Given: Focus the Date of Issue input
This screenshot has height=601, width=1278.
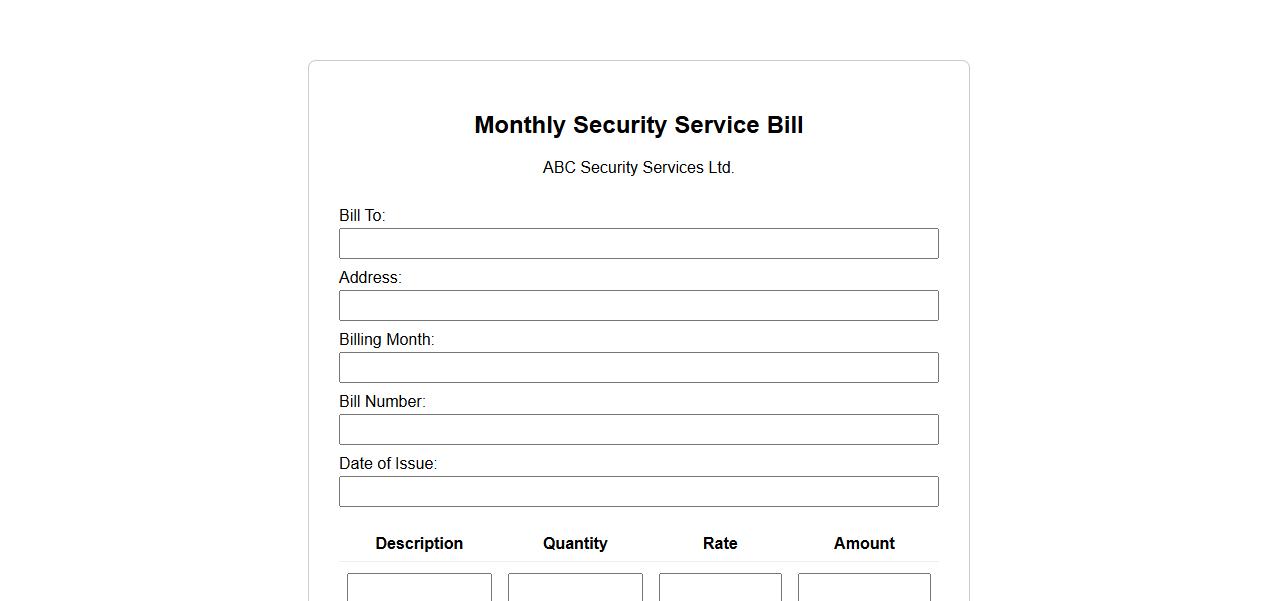Looking at the screenshot, I should [x=638, y=491].
